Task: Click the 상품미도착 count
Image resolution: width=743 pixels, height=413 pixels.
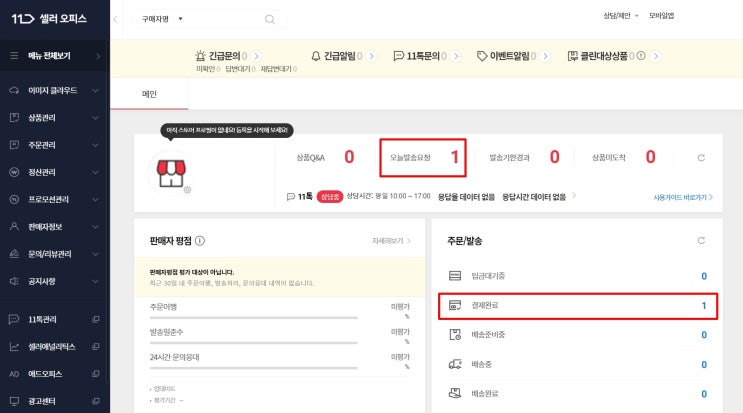Action: tap(651, 157)
